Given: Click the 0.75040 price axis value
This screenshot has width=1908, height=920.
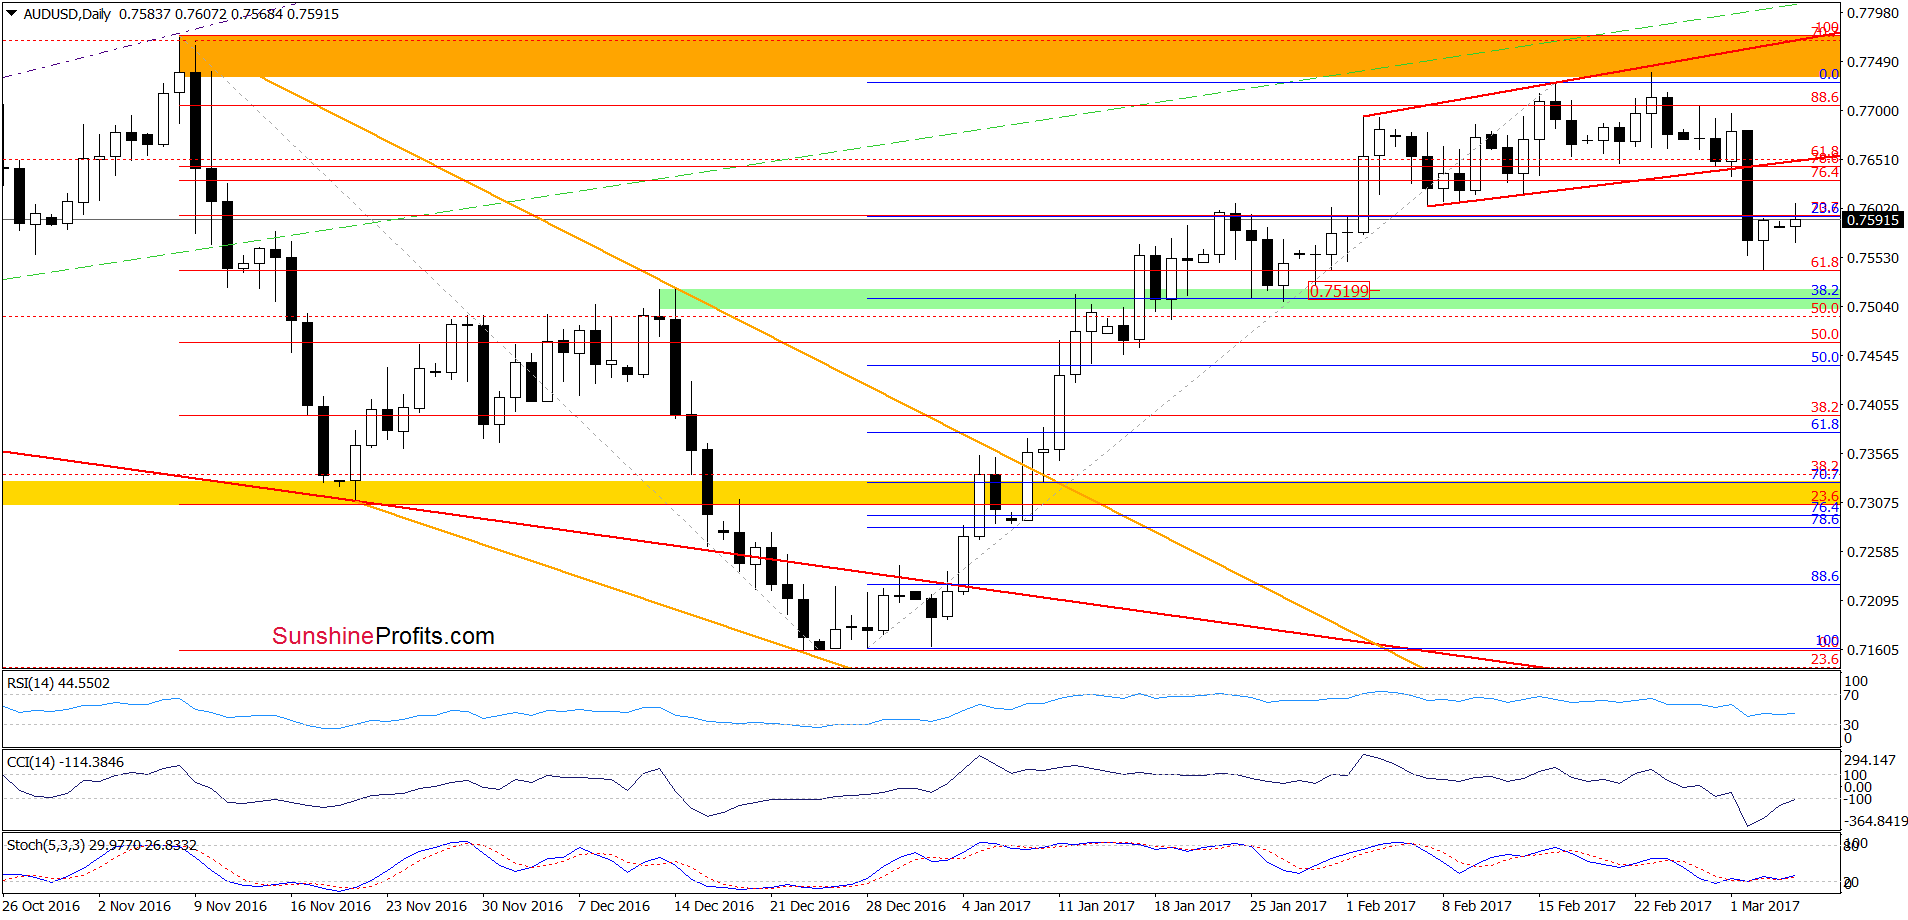Looking at the screenshot, I should [1872, 307].
